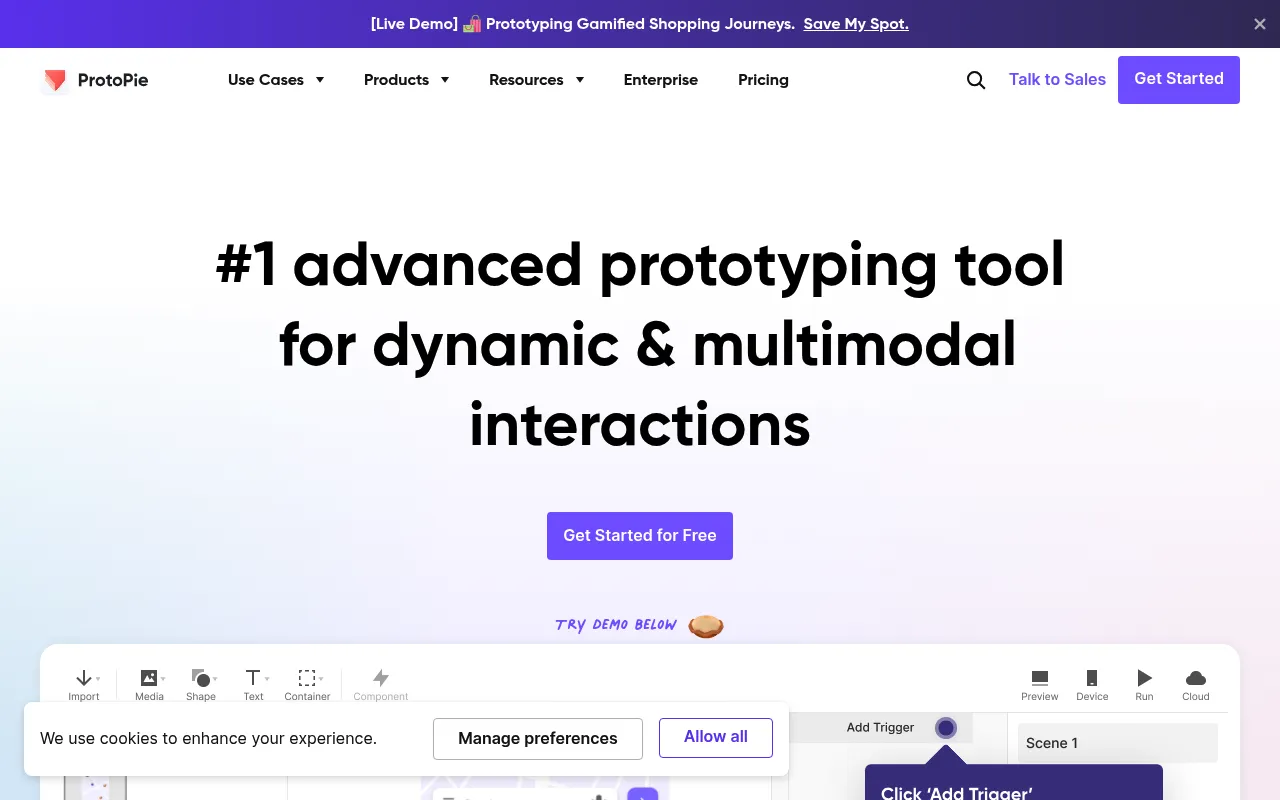The height and width of the screenshot is (800, 1280).
Task: Open the Device icon in demo toolbar
Action: [1092, 678]
